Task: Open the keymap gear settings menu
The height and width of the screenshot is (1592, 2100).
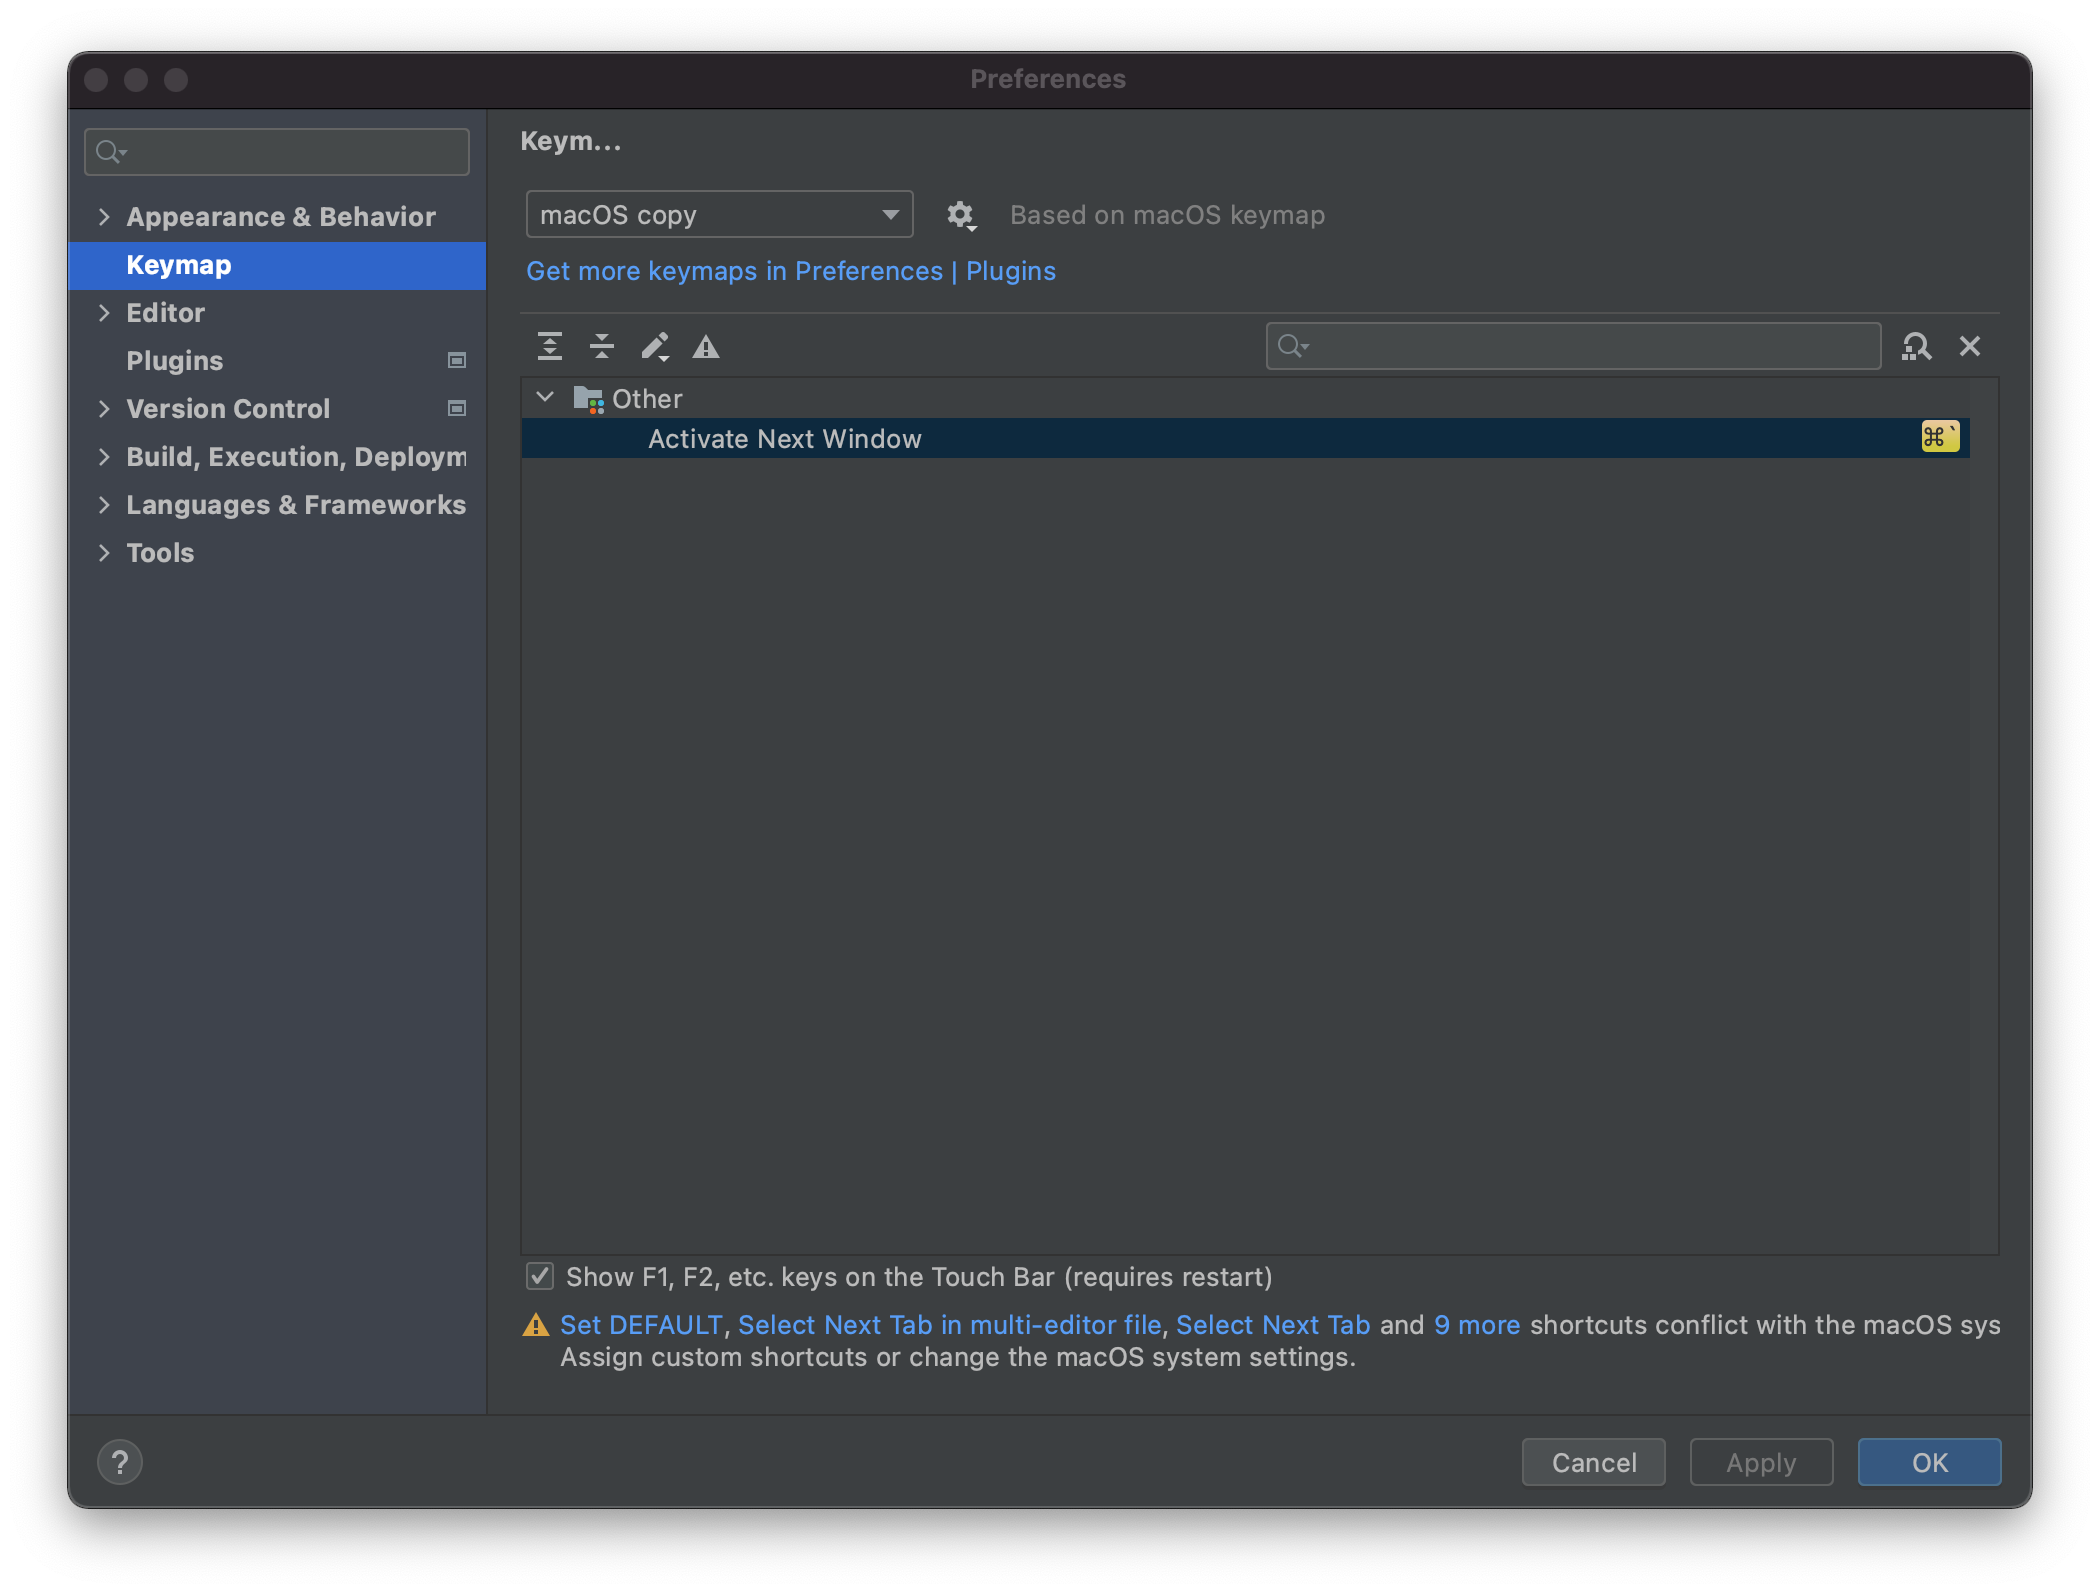Action: 960,215
